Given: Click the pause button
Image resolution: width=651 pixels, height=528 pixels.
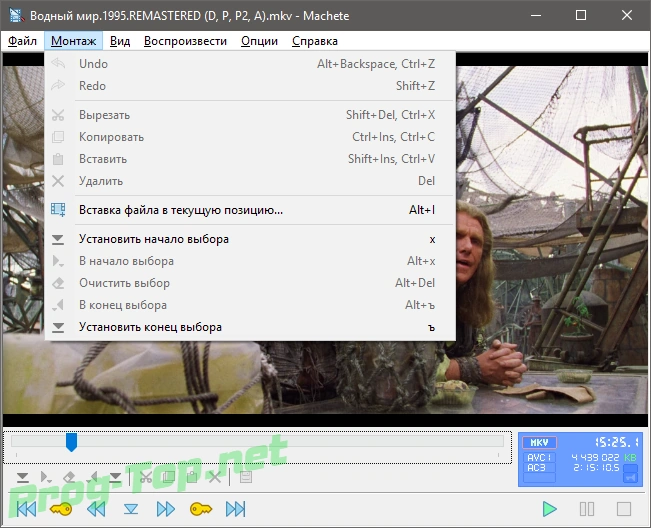Looking at the screenshot, I should 587,509.
